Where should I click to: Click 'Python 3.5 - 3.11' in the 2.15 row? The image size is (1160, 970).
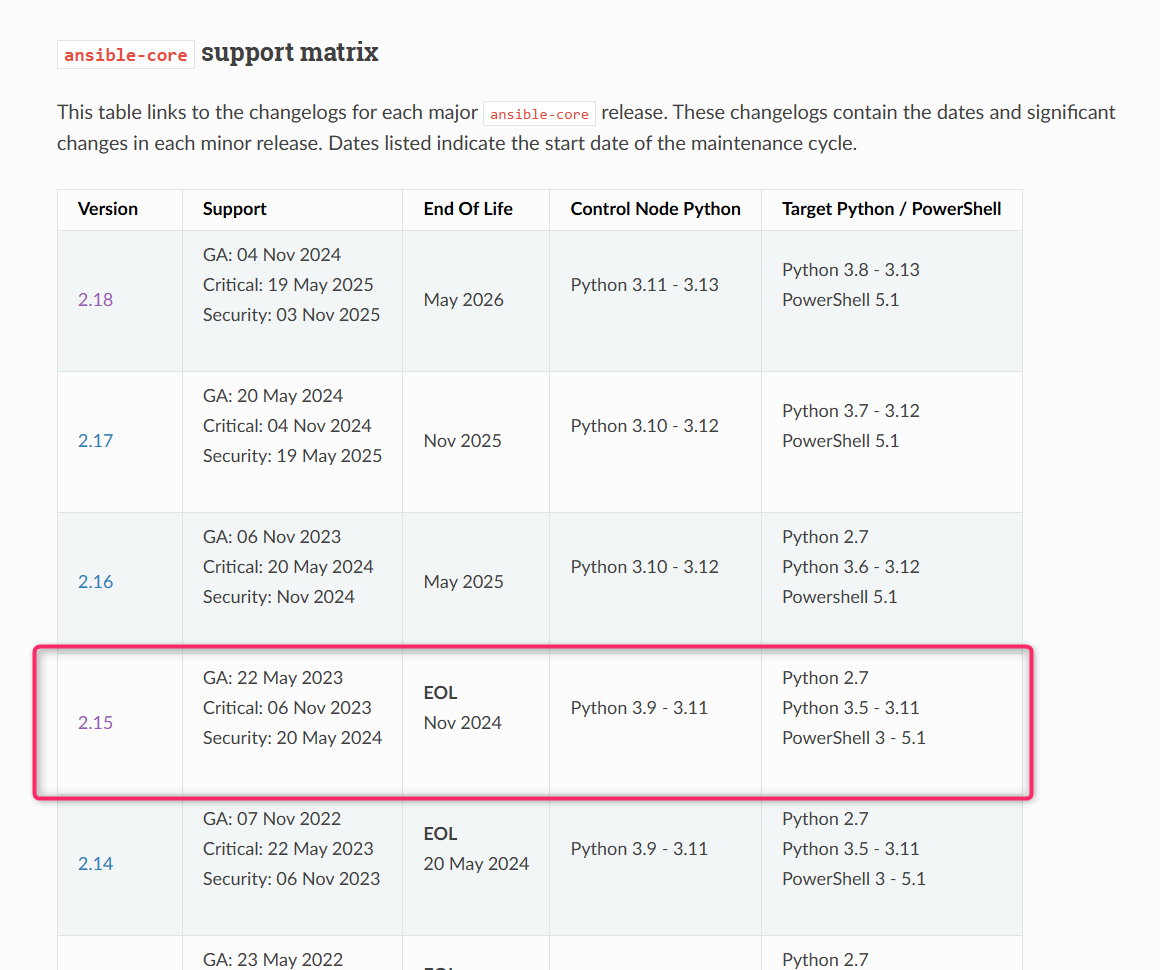[851, 708]
